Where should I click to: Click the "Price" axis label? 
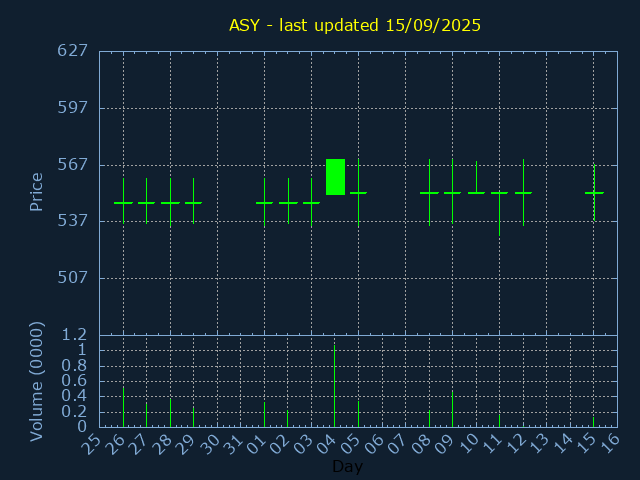click(x=36, y=192)
